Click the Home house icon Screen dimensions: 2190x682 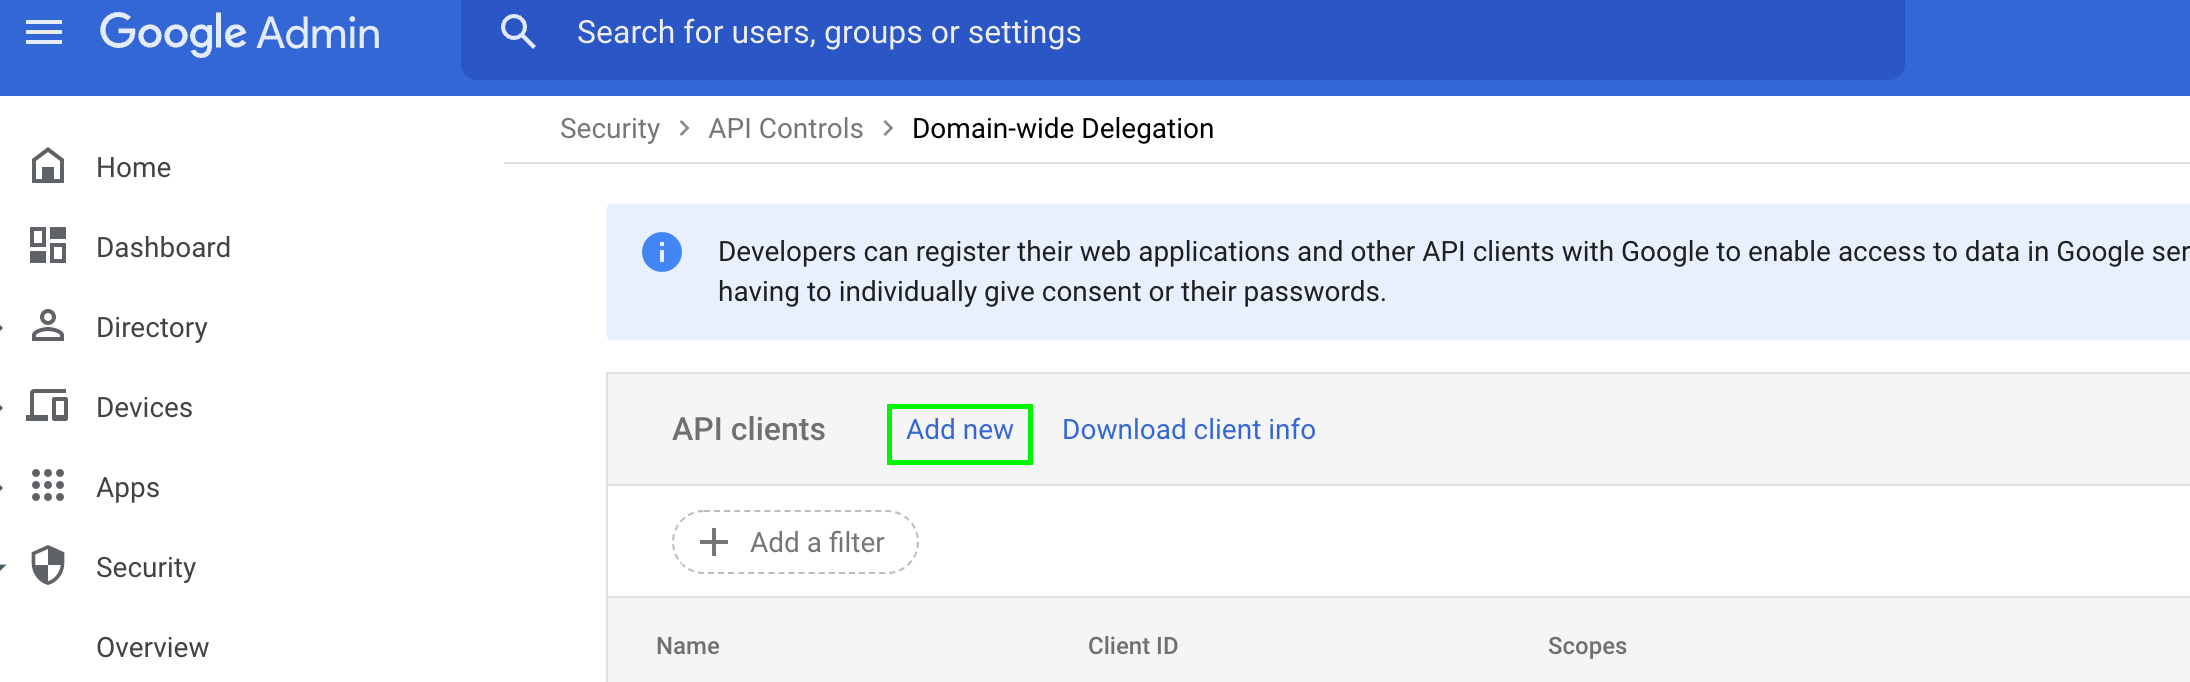(48, 167)
